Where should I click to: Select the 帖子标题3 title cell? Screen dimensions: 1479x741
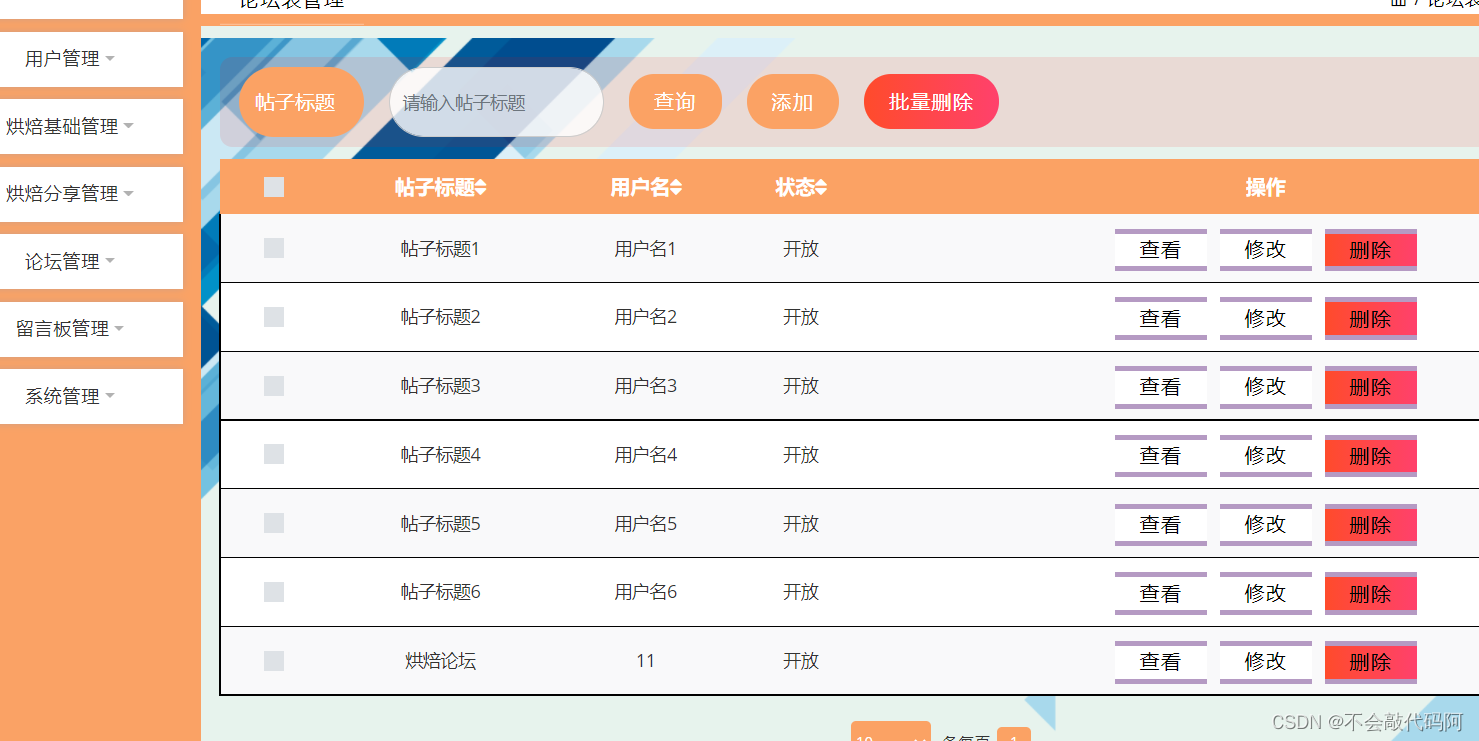(x=441, y=386)
